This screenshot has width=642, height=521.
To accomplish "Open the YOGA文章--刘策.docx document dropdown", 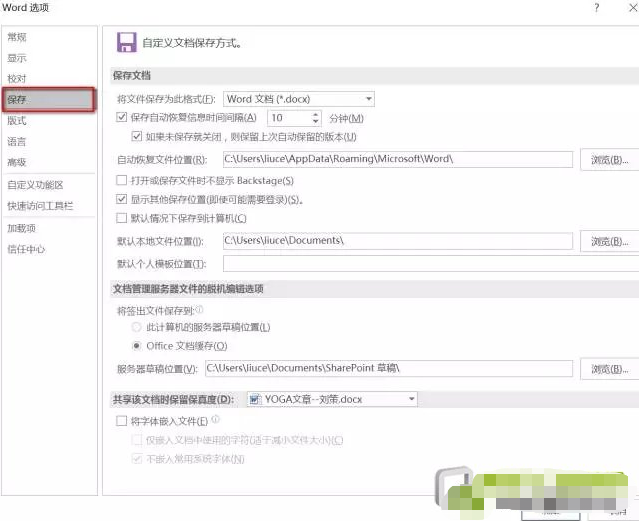I will click(x=332, y=399).
